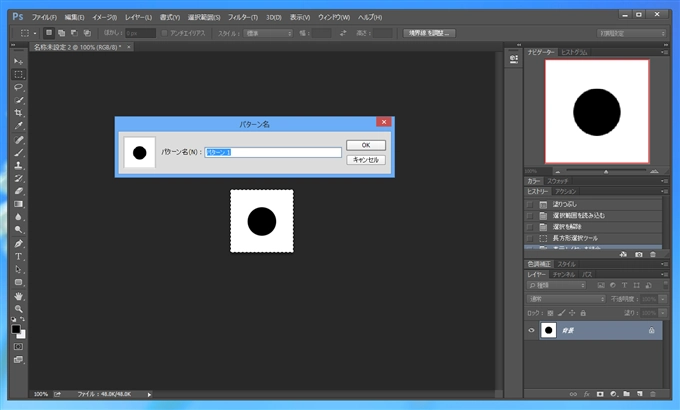Screen dimensions: 680x410
Task: Choose New Selection mode button
Action: pyautogui.click(x=49, y=33)
